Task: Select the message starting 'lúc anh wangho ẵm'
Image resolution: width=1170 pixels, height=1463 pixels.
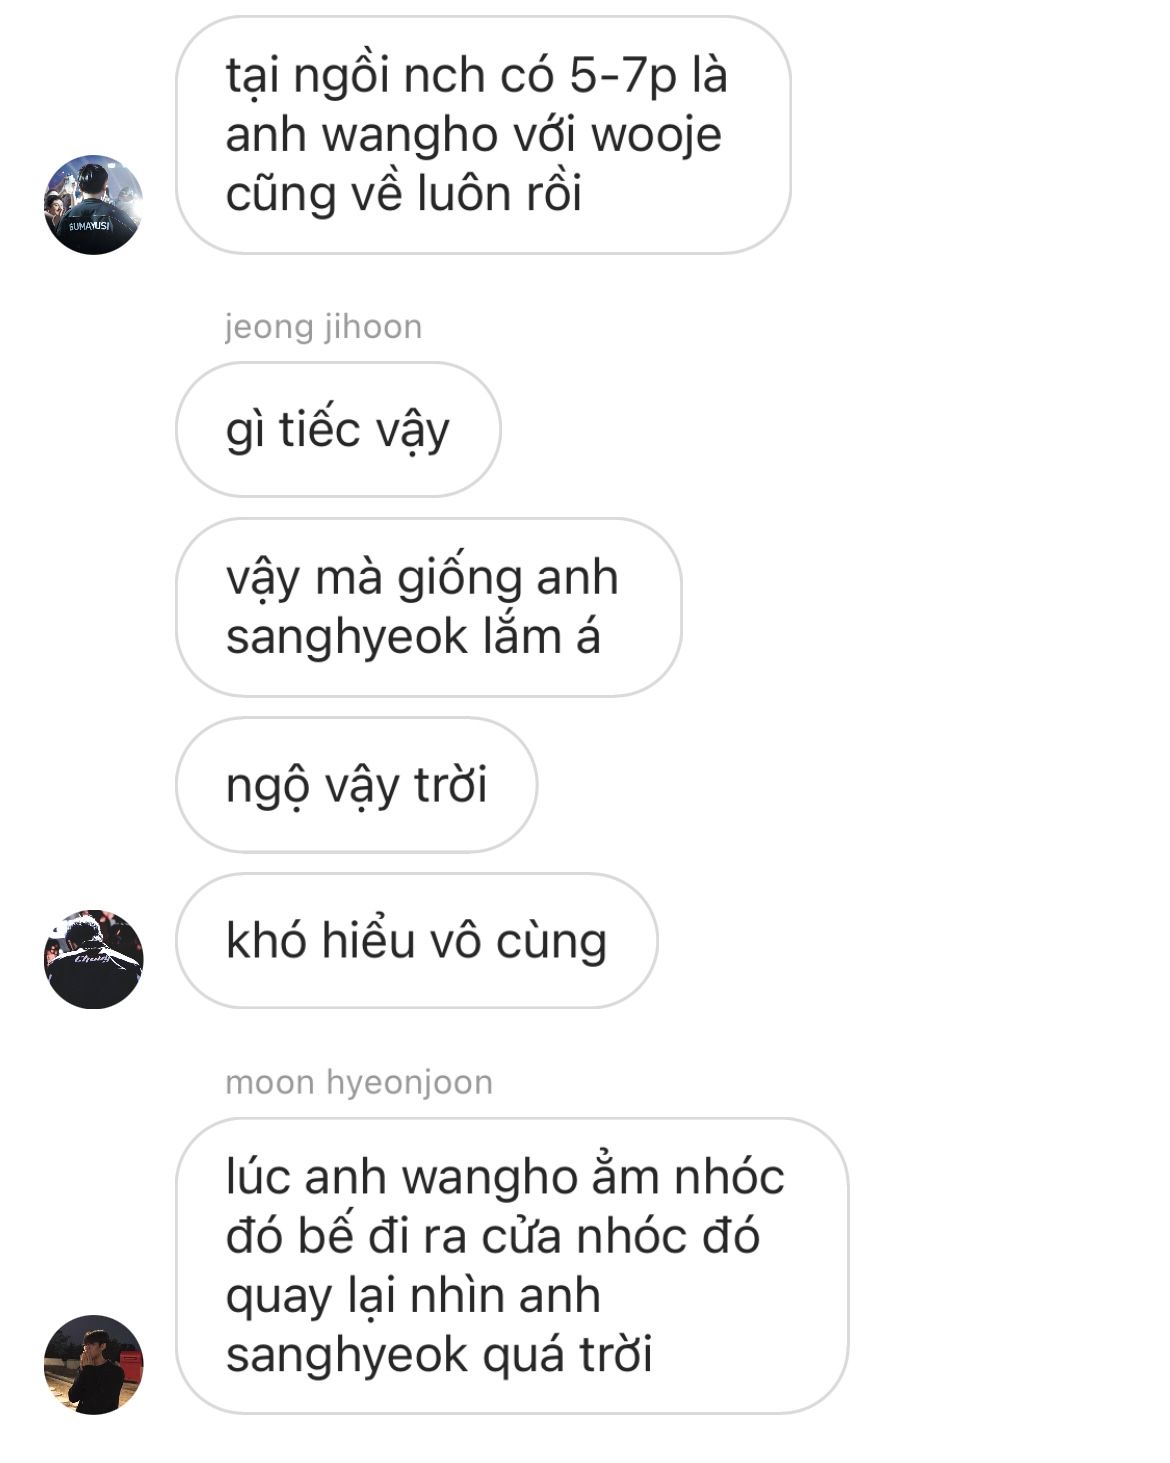Action: coord(512,1266)
